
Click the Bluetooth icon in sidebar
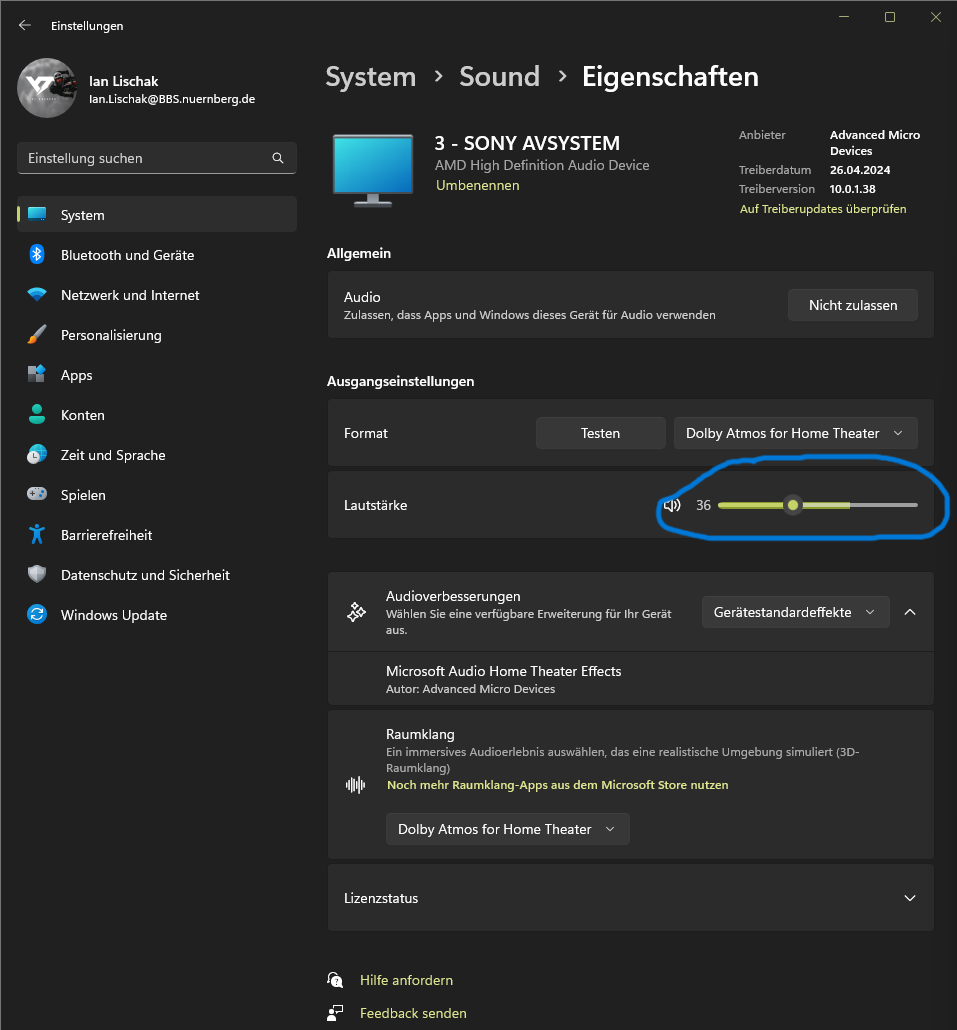click(x=37, y=254)
